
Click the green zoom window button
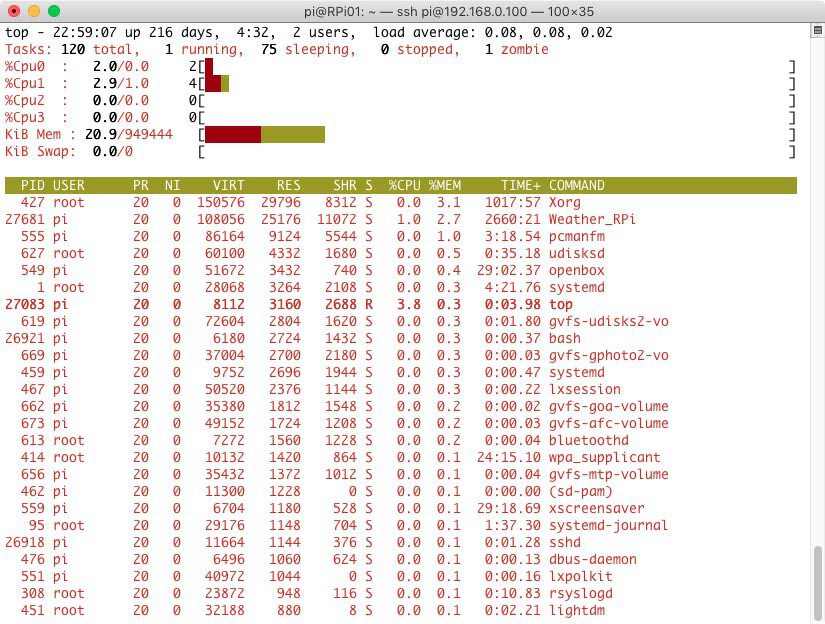[x=54, y=11]
